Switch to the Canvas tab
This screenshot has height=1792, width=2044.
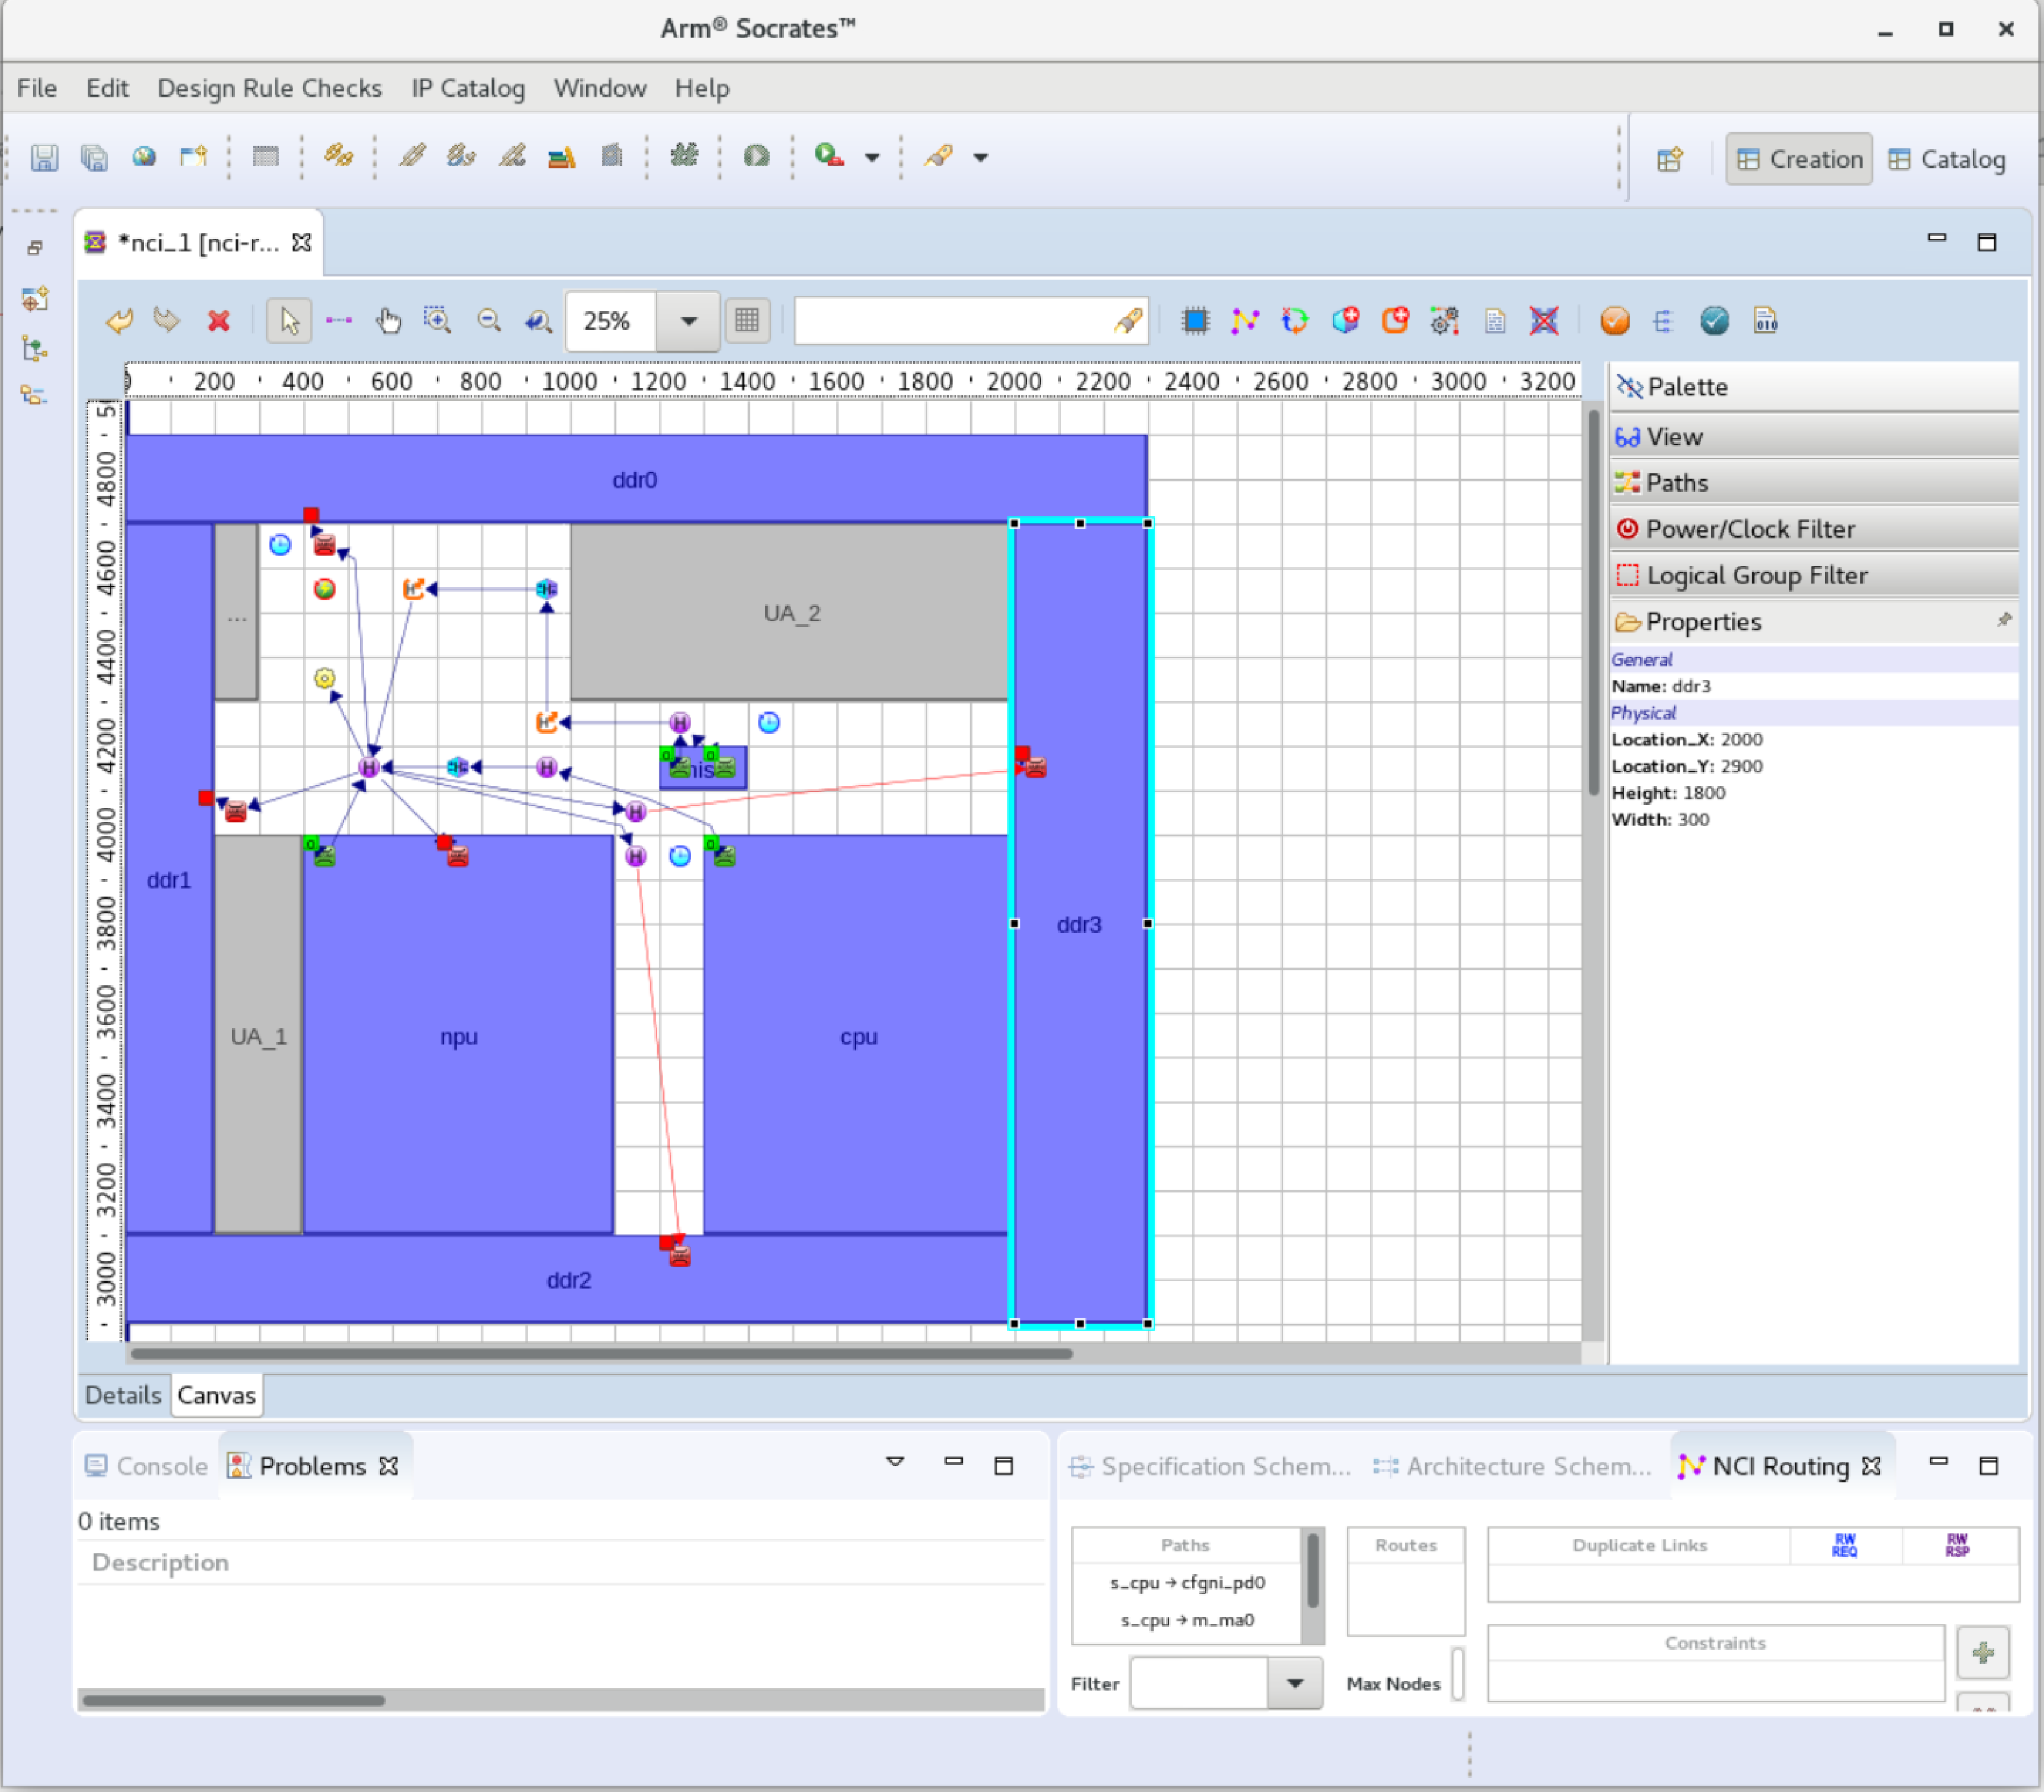click(217, 1395)
